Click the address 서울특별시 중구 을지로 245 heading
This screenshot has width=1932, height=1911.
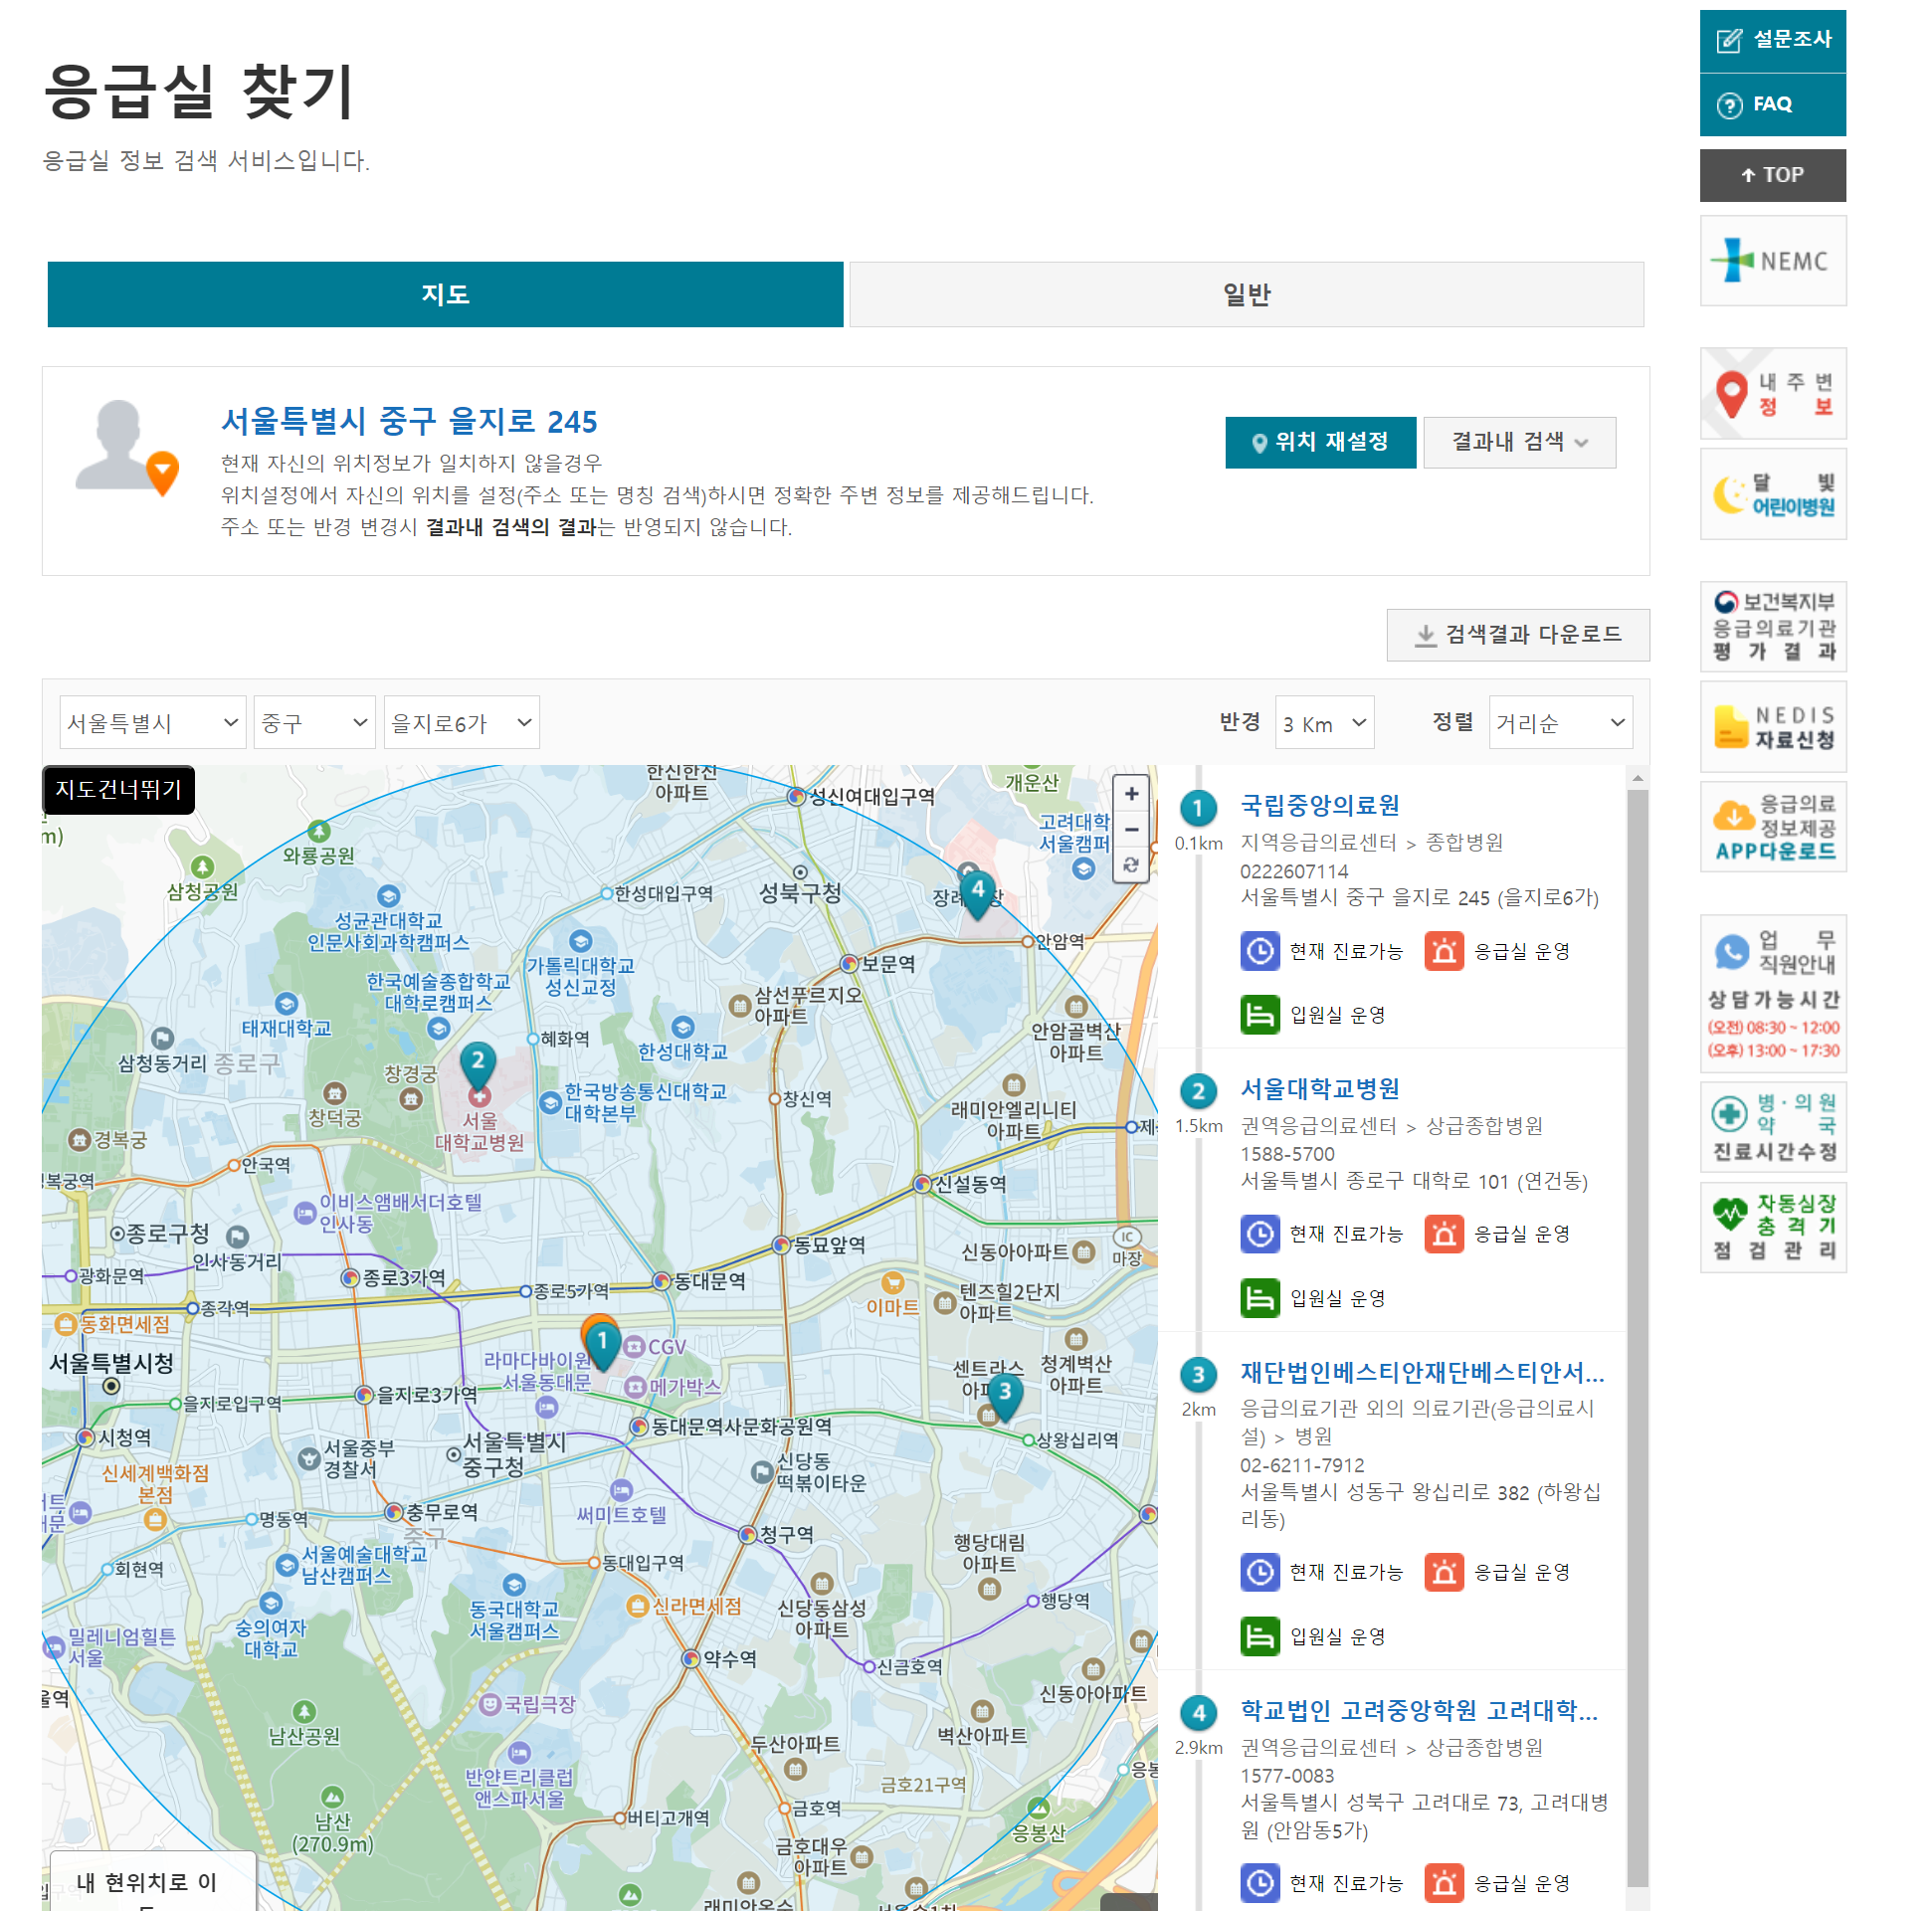[409, 422]
